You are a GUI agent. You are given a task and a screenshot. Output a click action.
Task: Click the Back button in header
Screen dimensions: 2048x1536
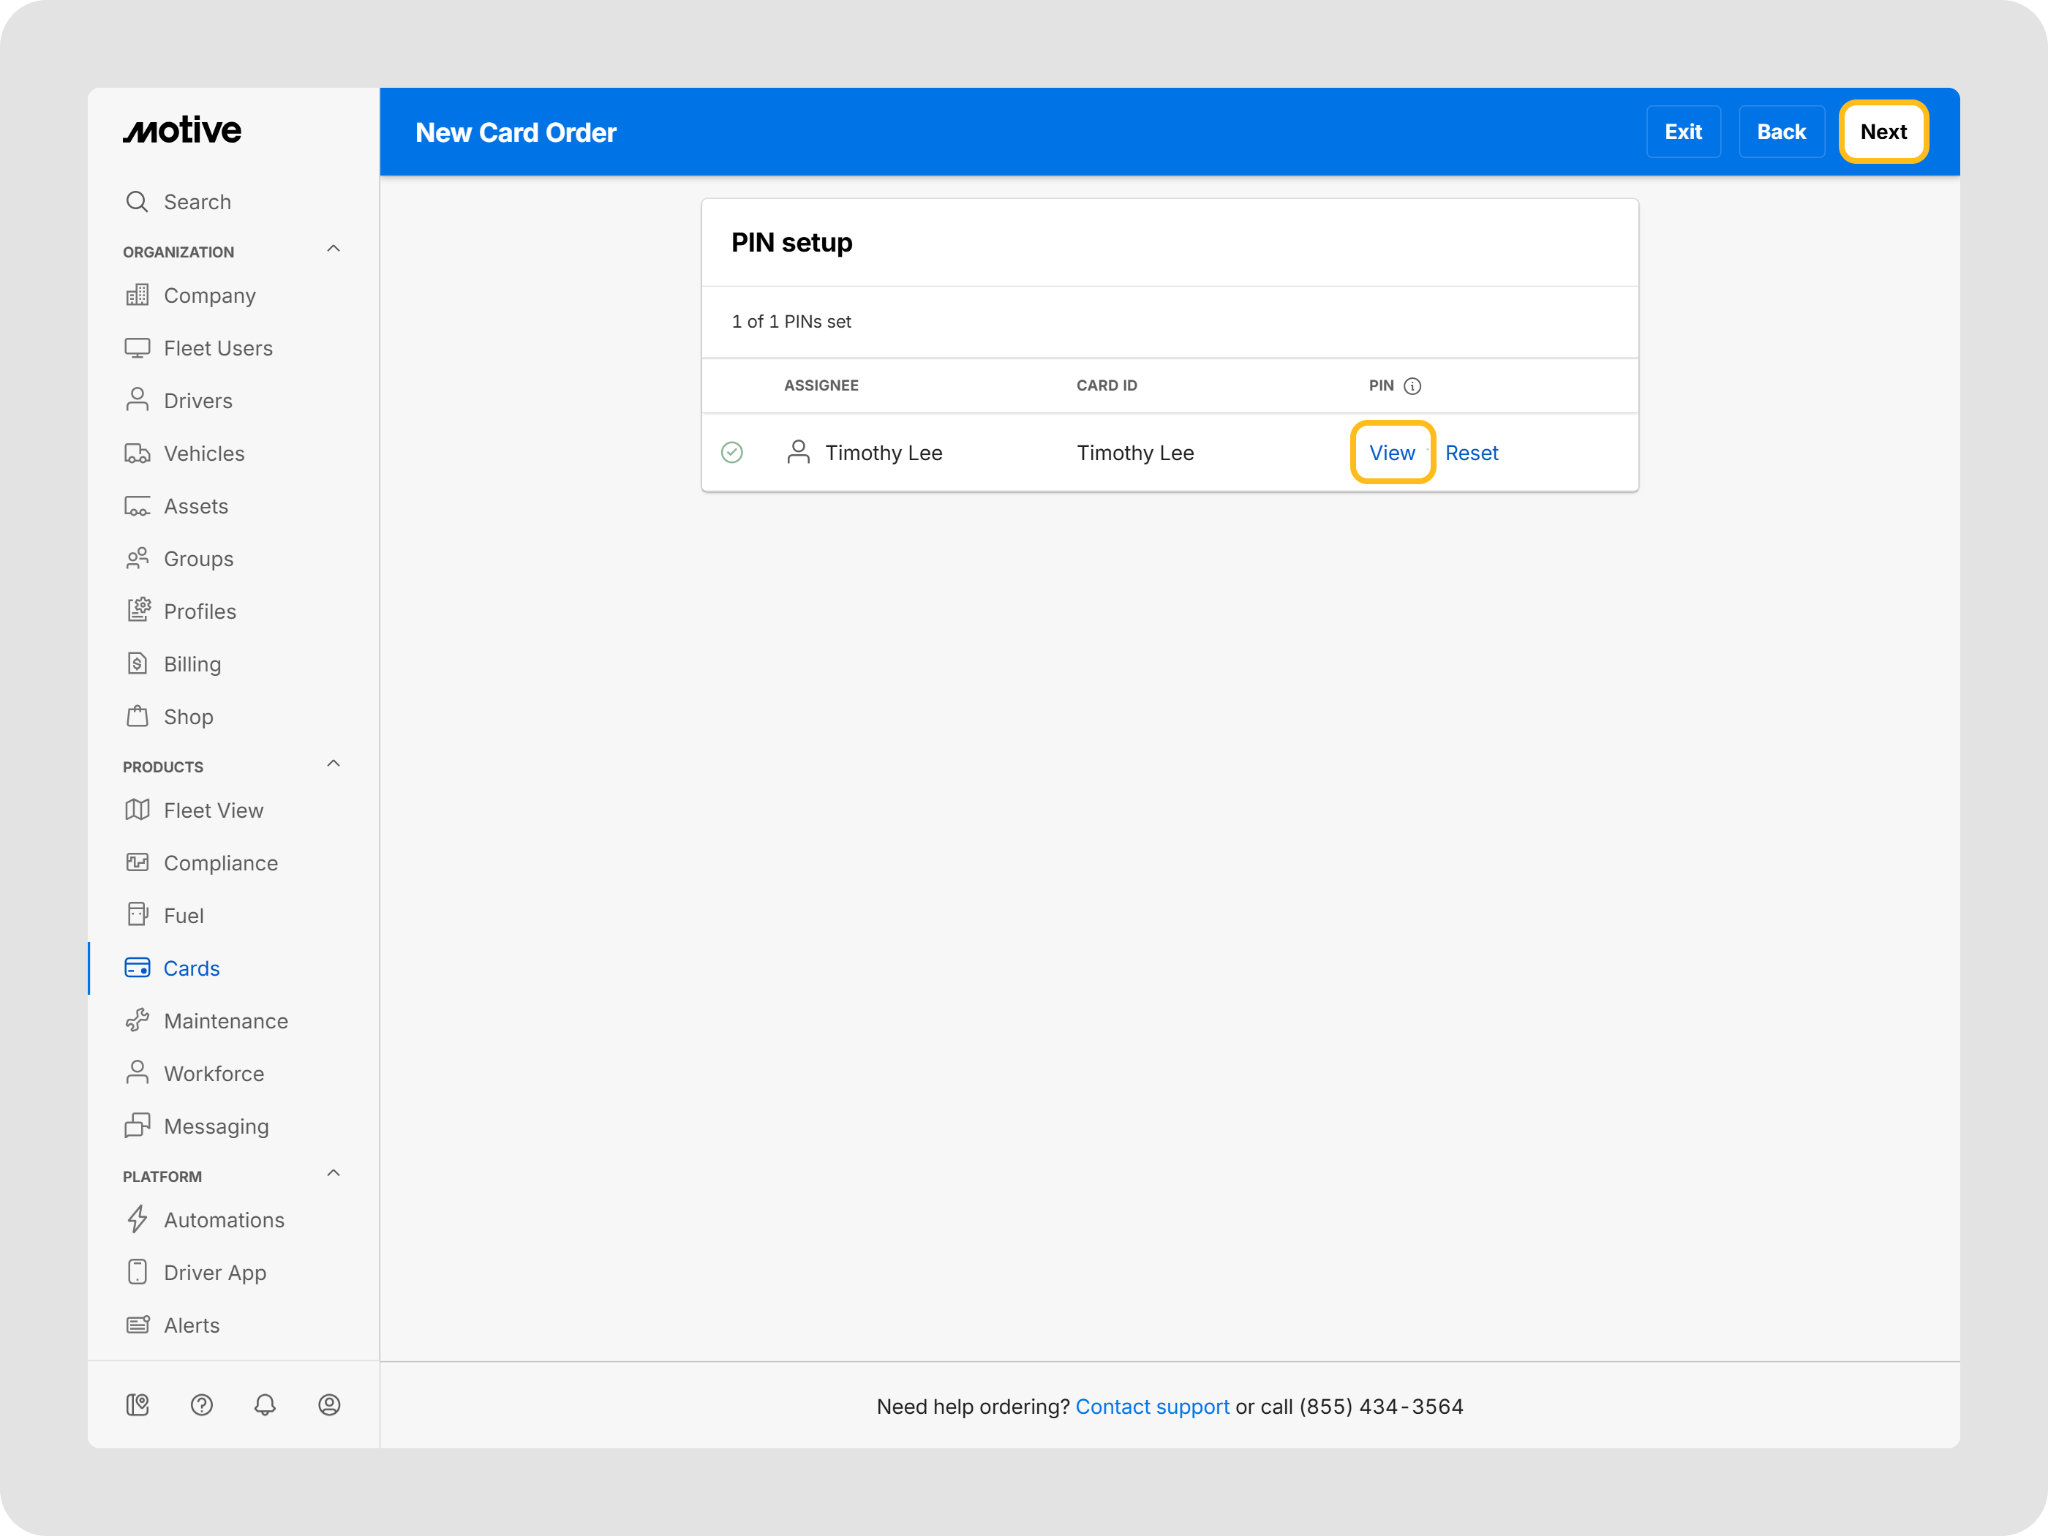pos(1781,132)
